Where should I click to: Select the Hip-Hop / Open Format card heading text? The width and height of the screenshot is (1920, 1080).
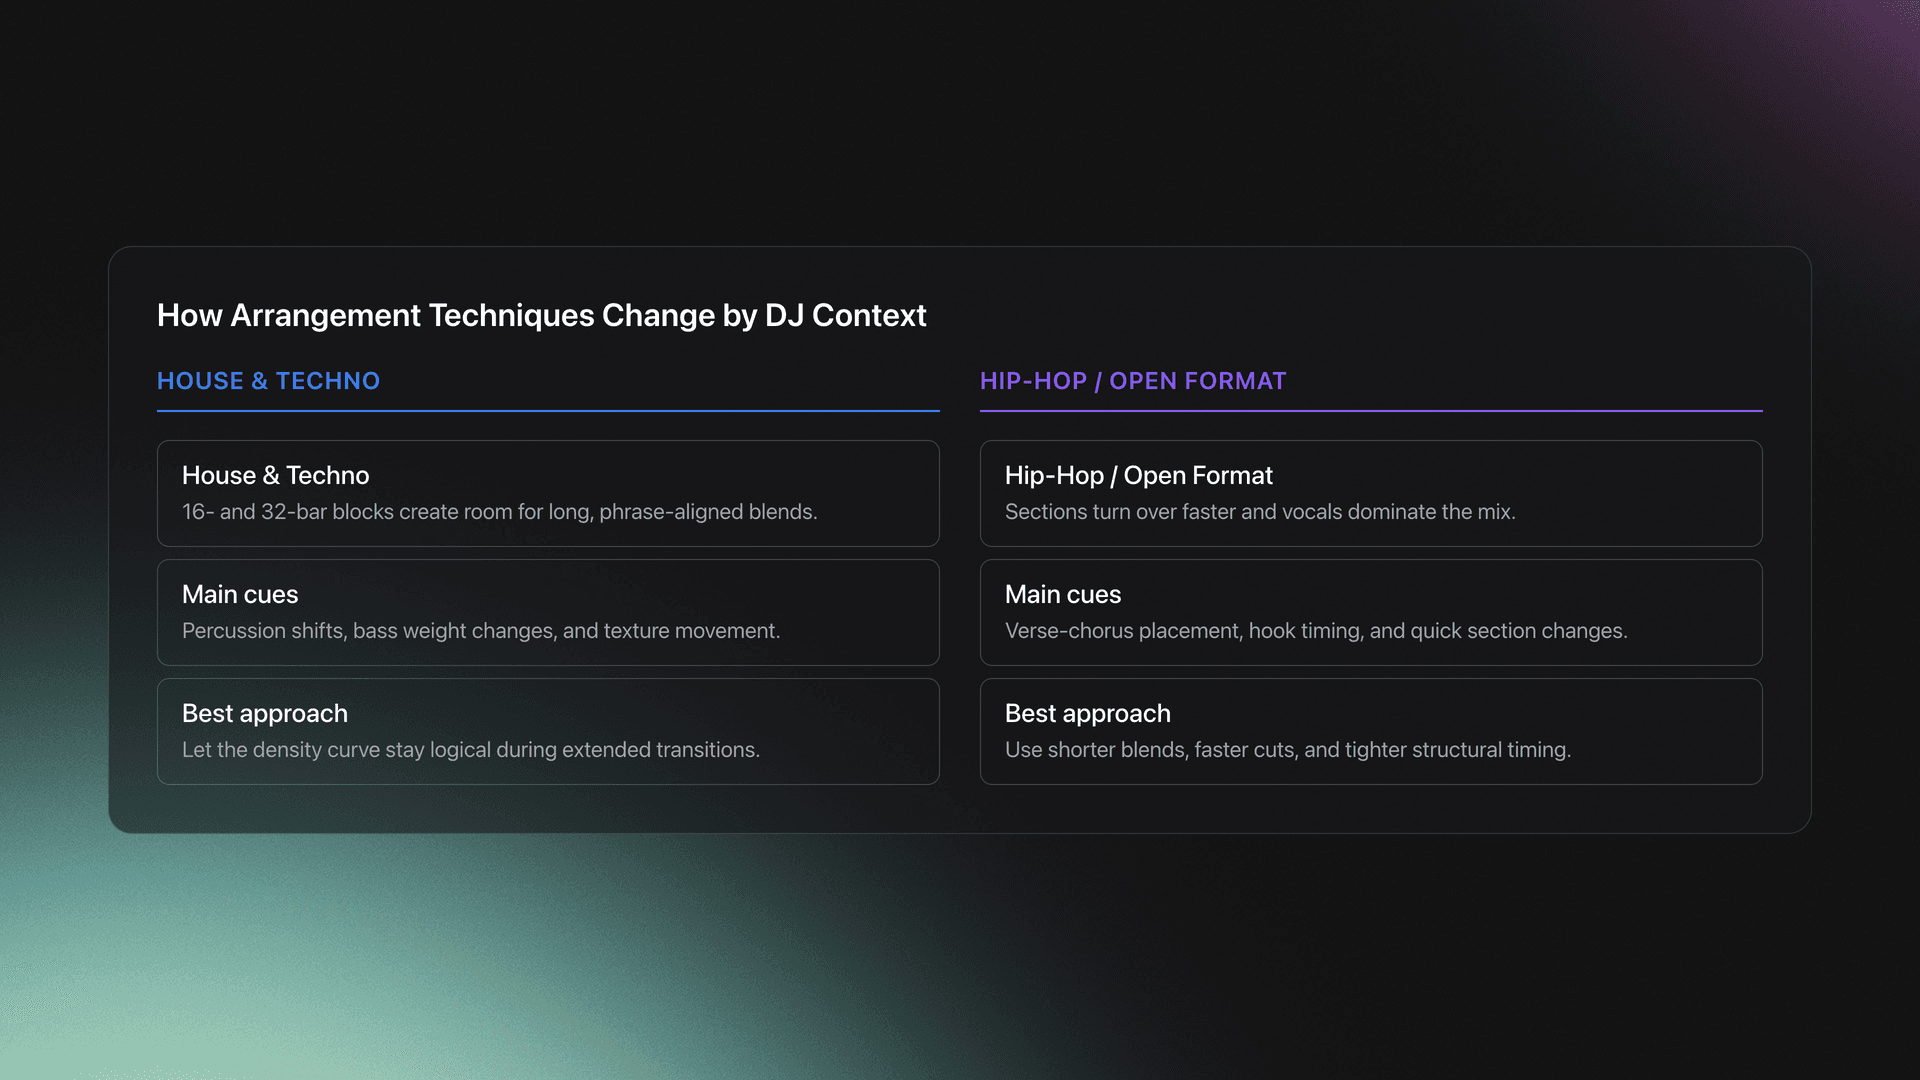click(1138, 475)
